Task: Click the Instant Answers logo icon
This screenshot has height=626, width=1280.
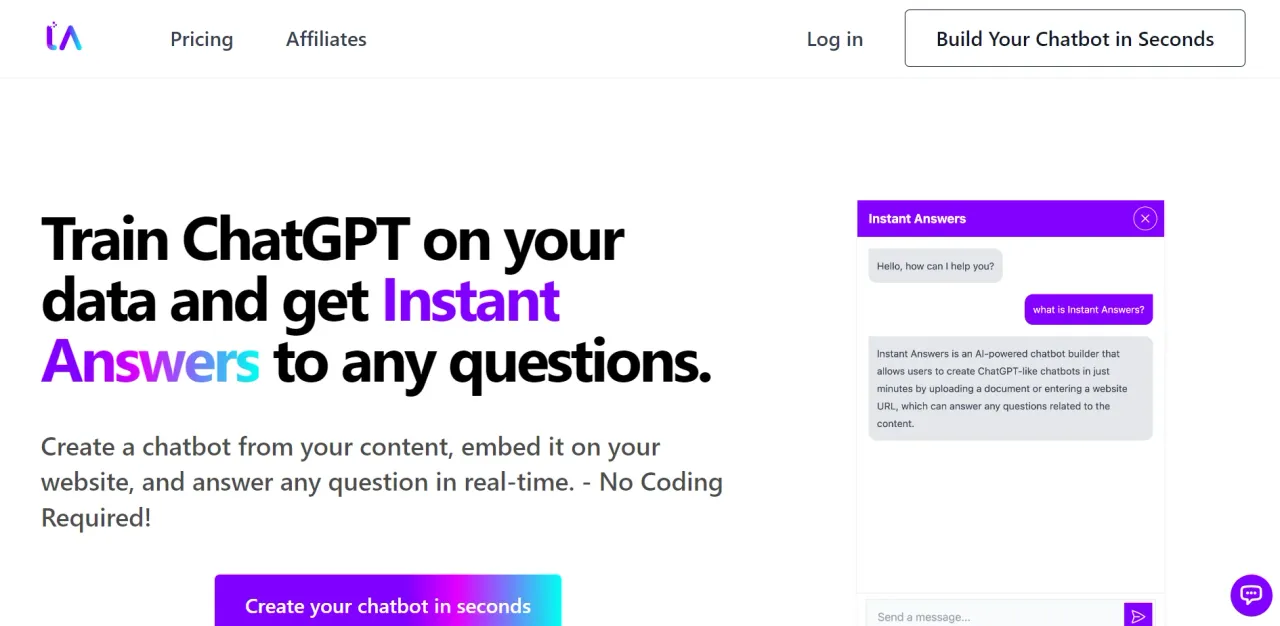Action: [x=64, y=38]
